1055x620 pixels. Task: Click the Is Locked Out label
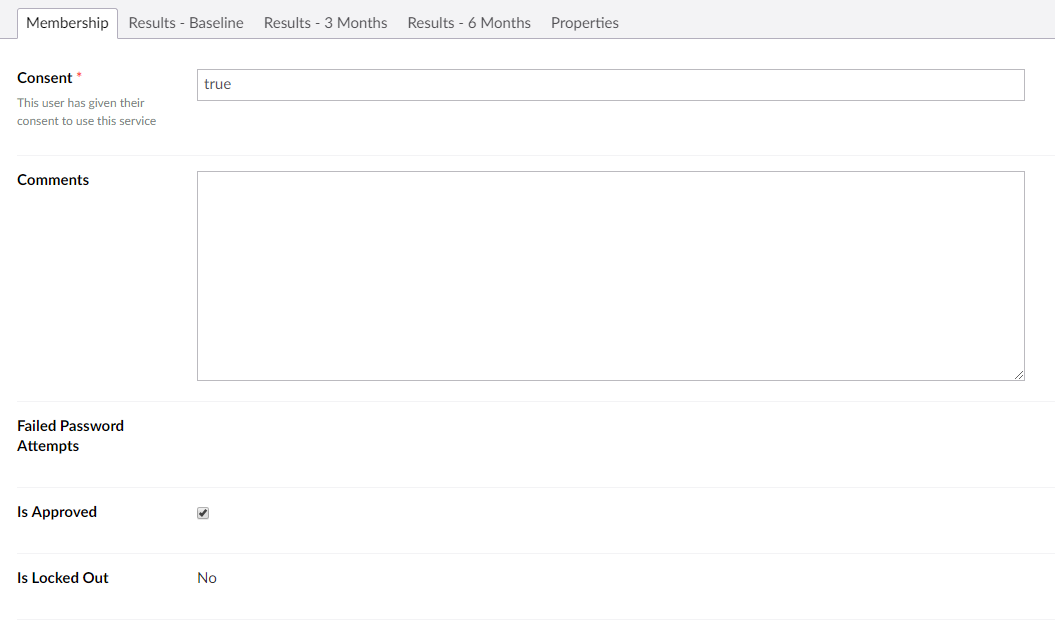tap(63, 578)
